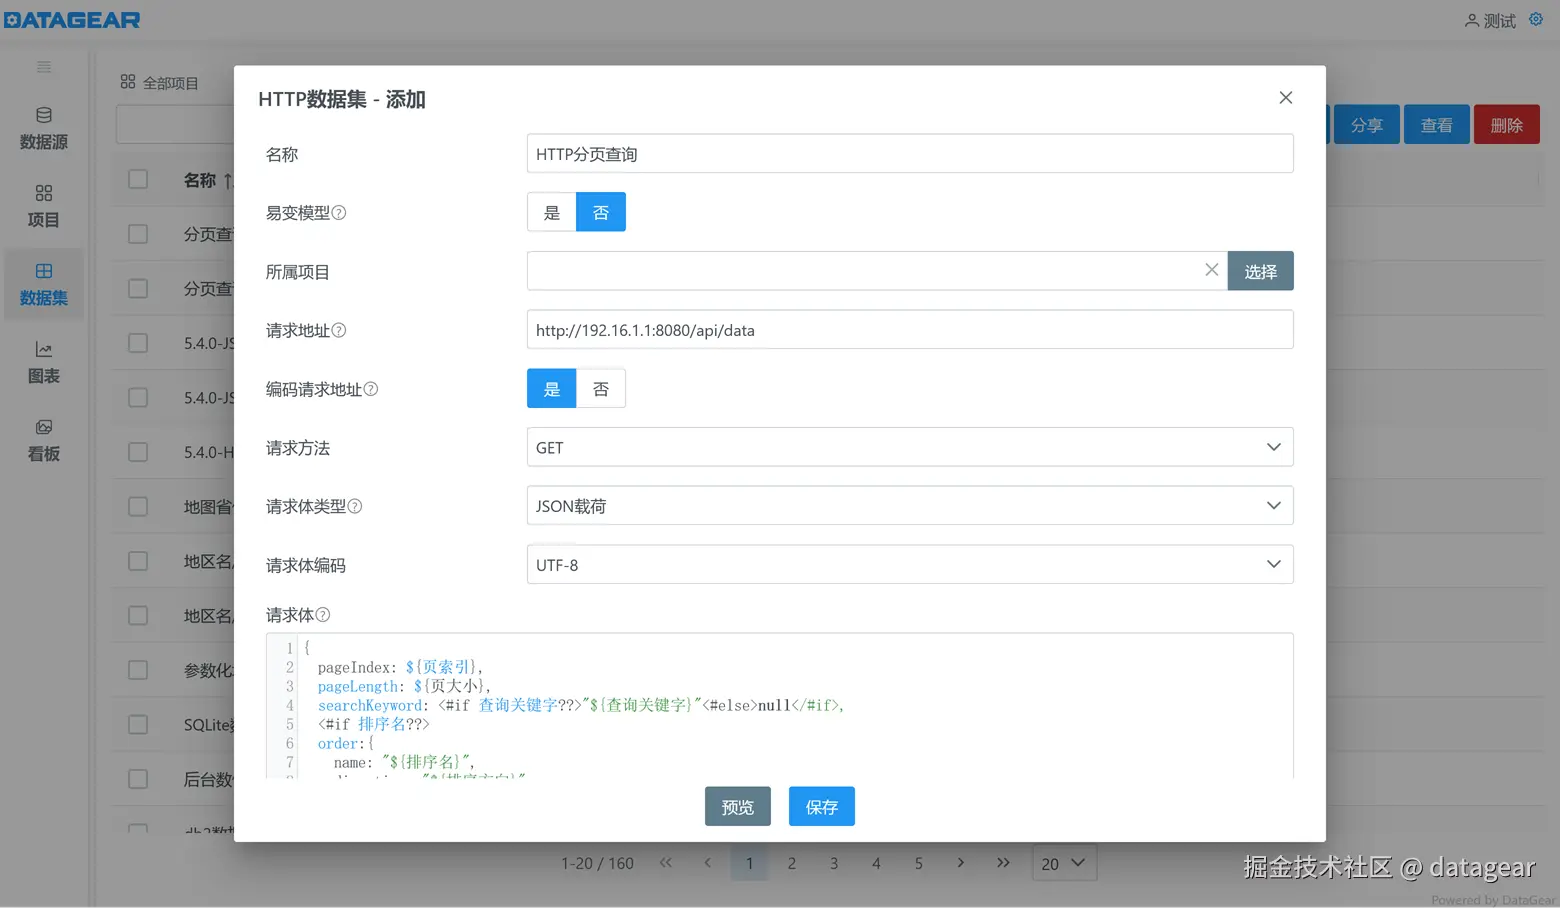Go to page 3
Image resolution: width=1560 pixels, height=908 pixels.
pyautogui.click(x=834, y=863)
